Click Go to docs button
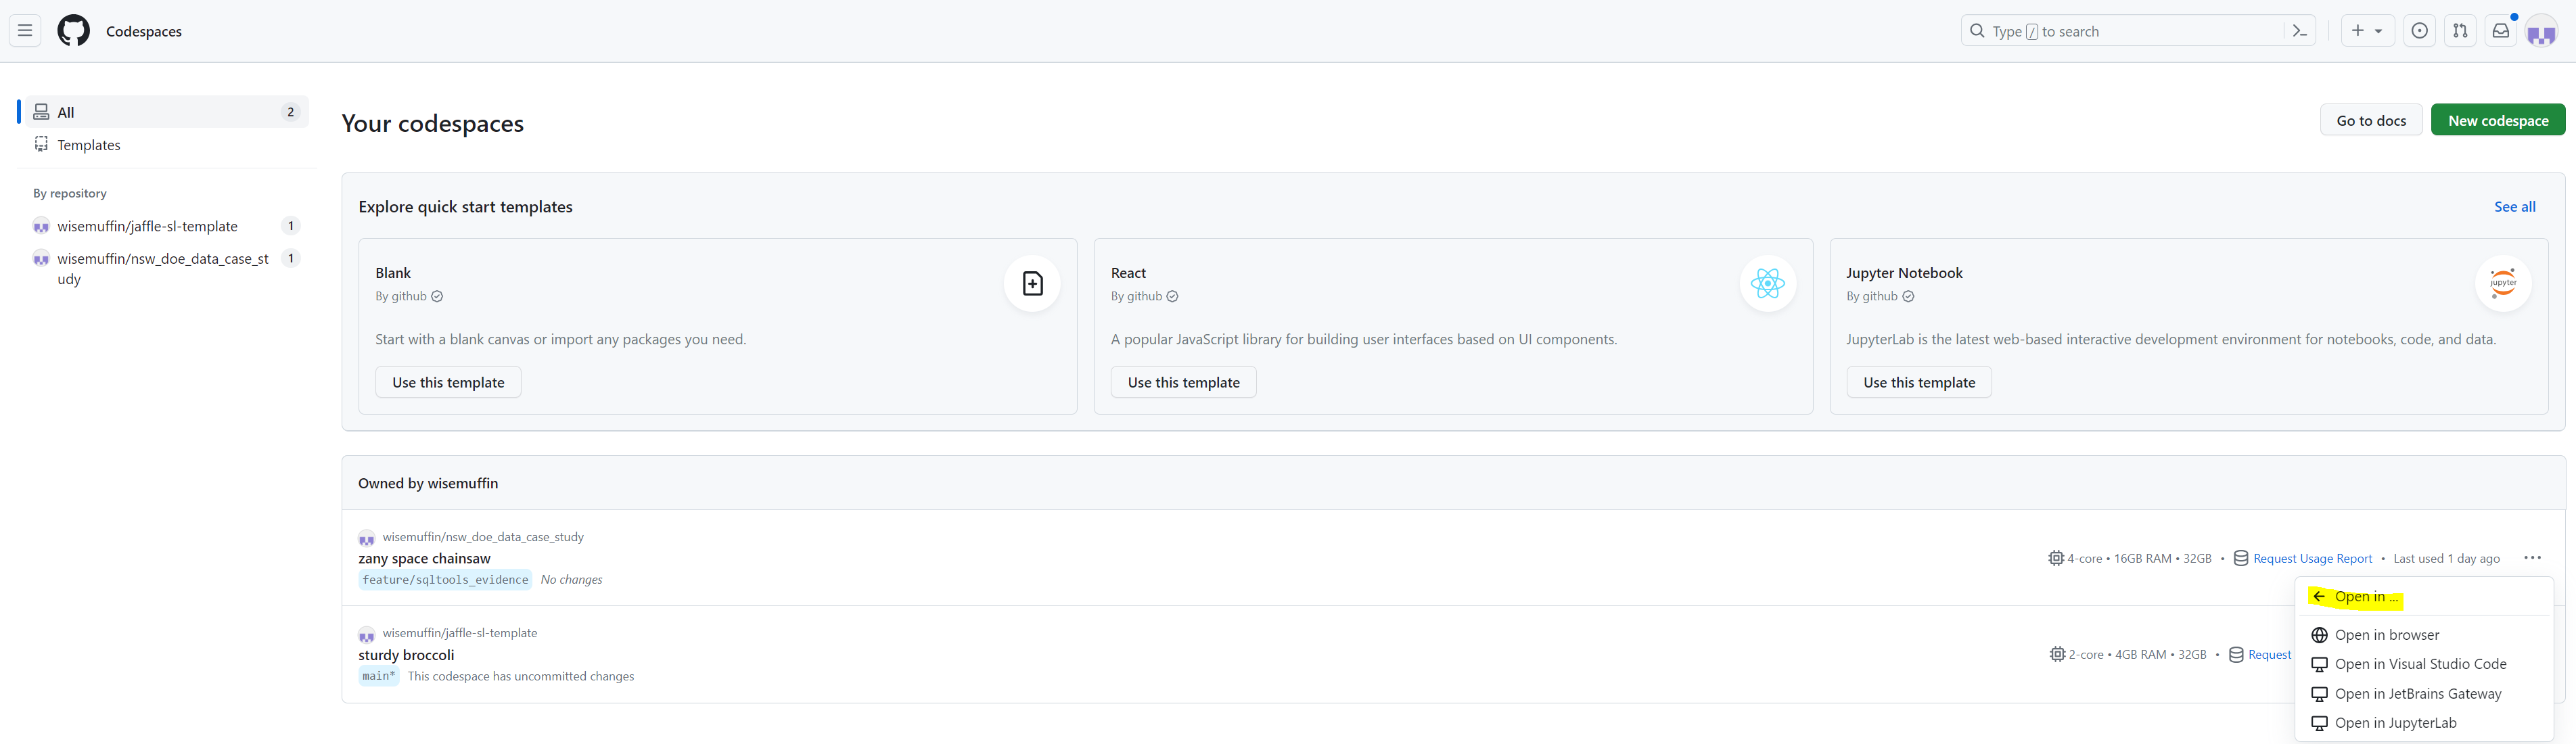Image resolution: width=2576 pixels, height=744 pixels. [x=2371, y=120]
